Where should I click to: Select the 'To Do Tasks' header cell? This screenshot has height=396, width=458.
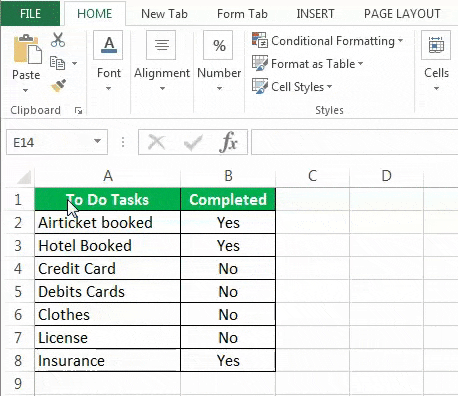click(x=108, y=200)
